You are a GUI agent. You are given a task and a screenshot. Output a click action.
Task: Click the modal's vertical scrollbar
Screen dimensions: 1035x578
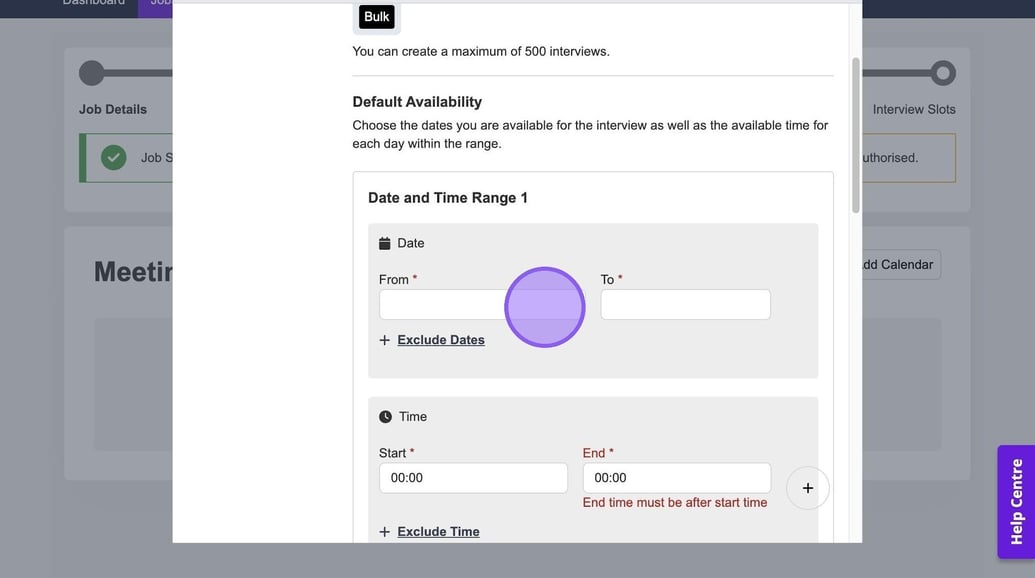coord(855,135)
